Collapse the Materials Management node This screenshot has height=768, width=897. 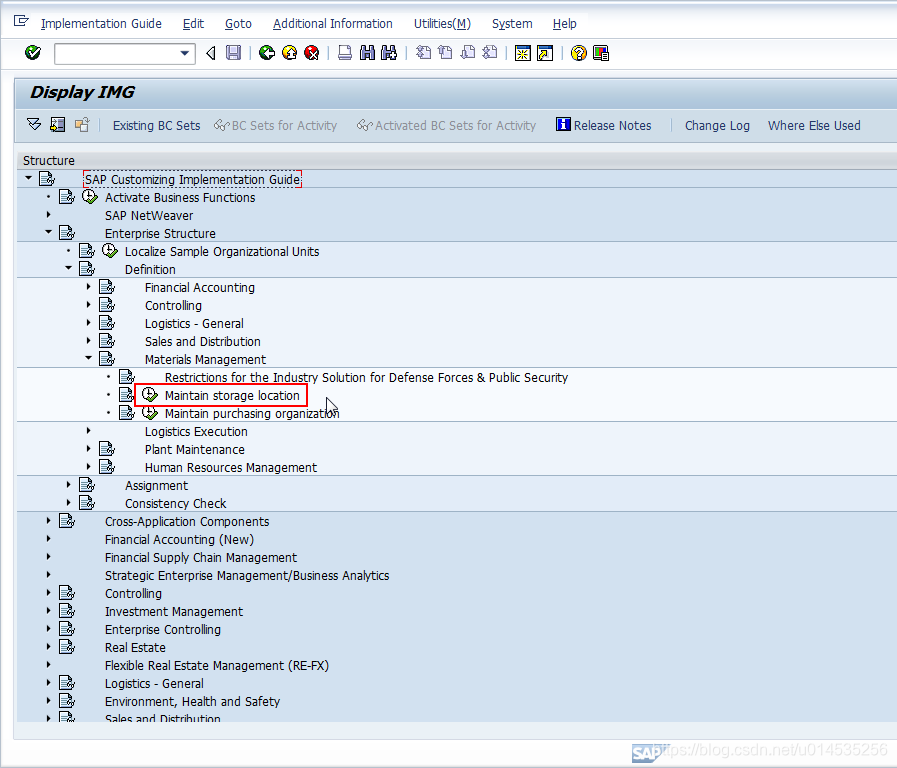point(89,358)
